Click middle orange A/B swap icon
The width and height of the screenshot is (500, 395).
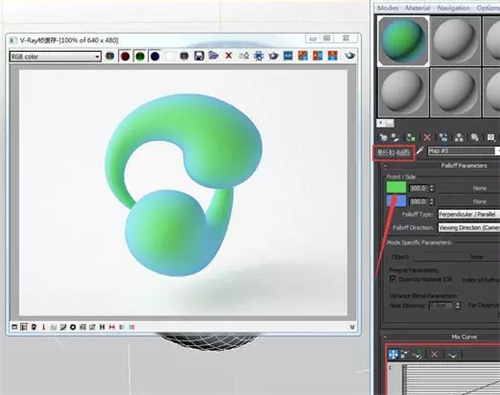pos(317,56)
